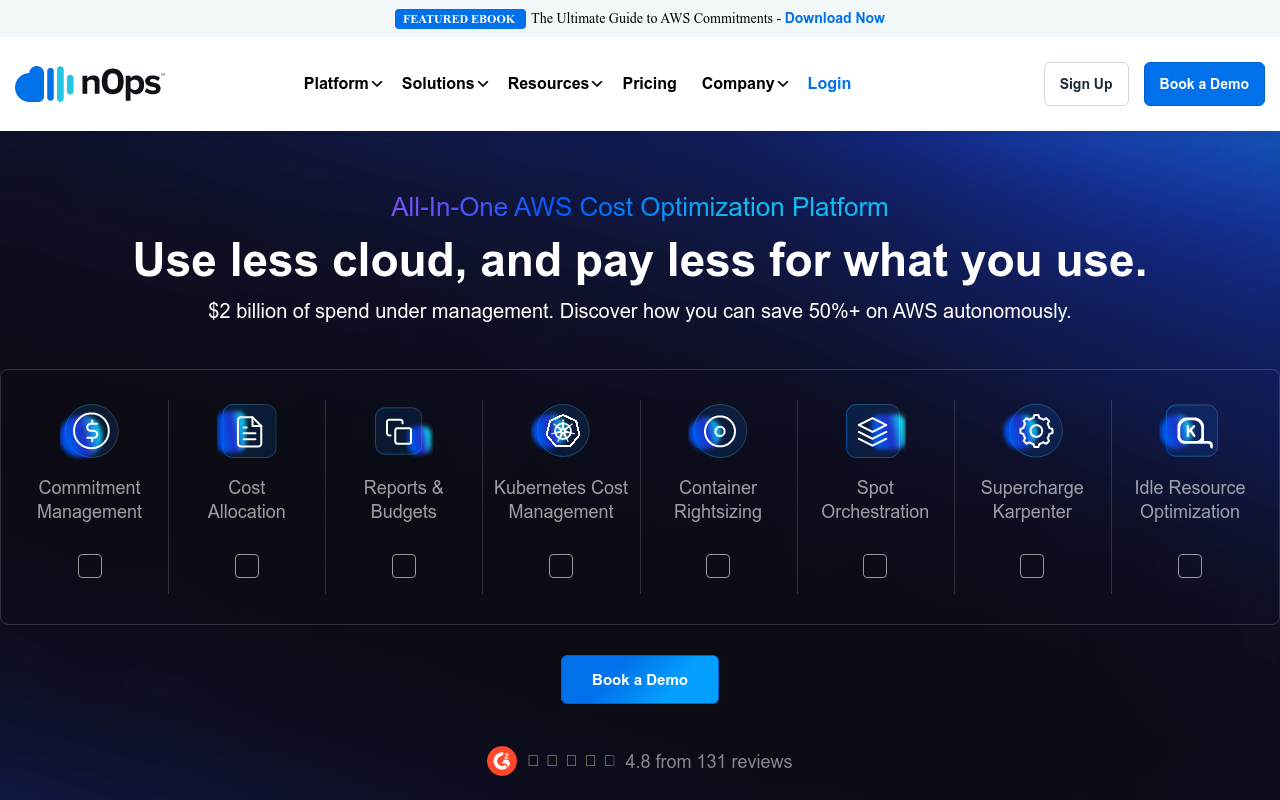Click the G2 reviews badge icon

[502, 761]
